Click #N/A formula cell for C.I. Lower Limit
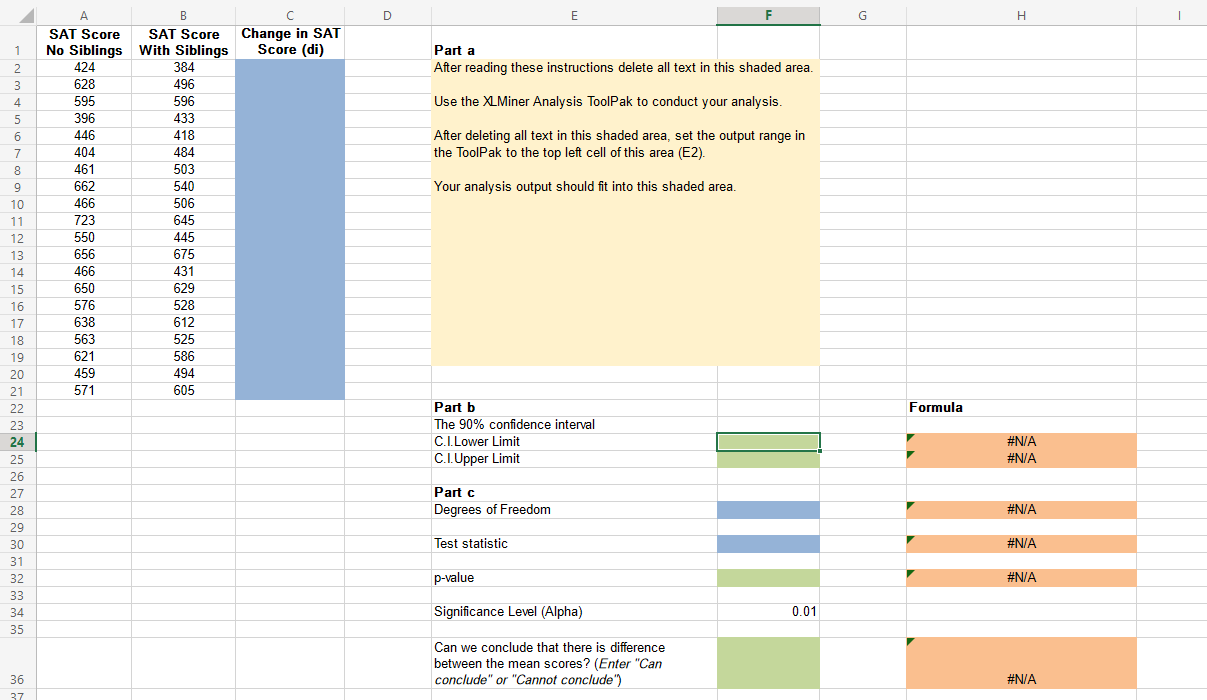Image resolution: width=1207 pixels, height=700 pixels. [1021, 442]
